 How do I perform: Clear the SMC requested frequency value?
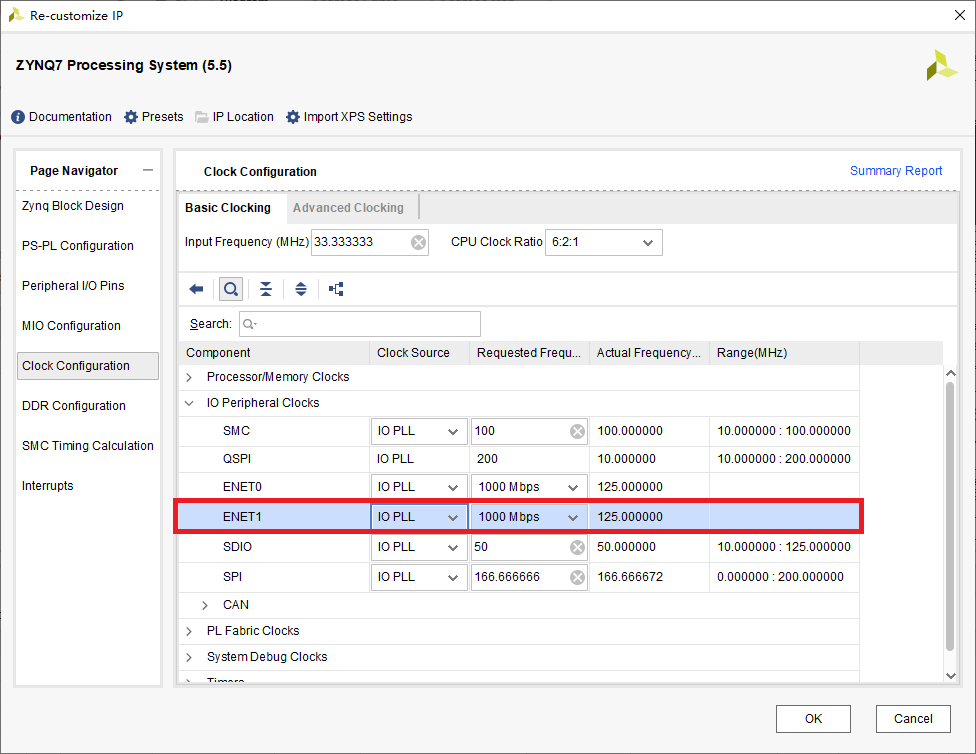click(577, 431)
